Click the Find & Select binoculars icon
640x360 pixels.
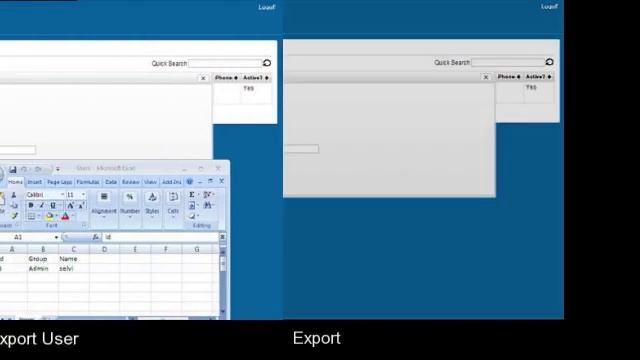tap(207, 205)
